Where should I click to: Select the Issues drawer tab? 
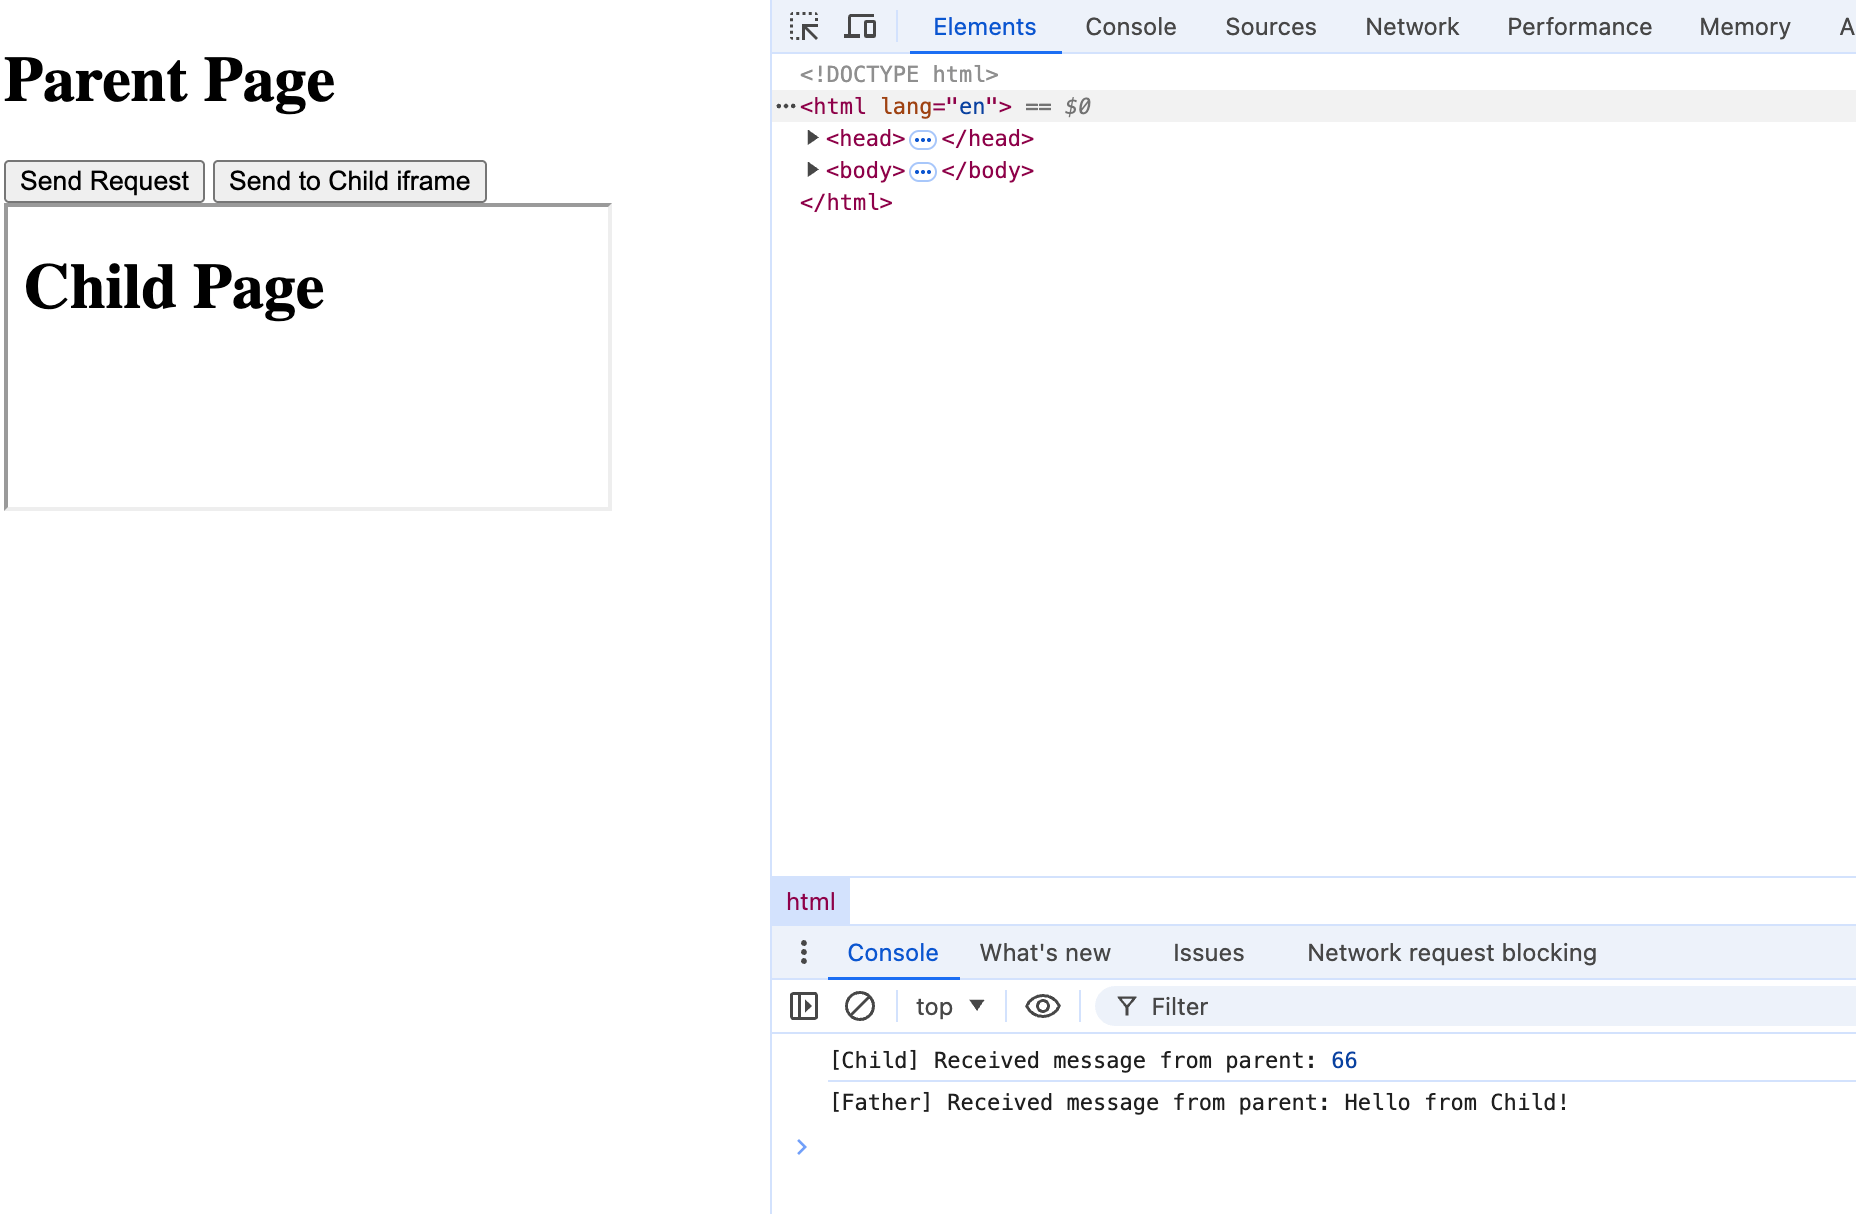point(1208,953)
